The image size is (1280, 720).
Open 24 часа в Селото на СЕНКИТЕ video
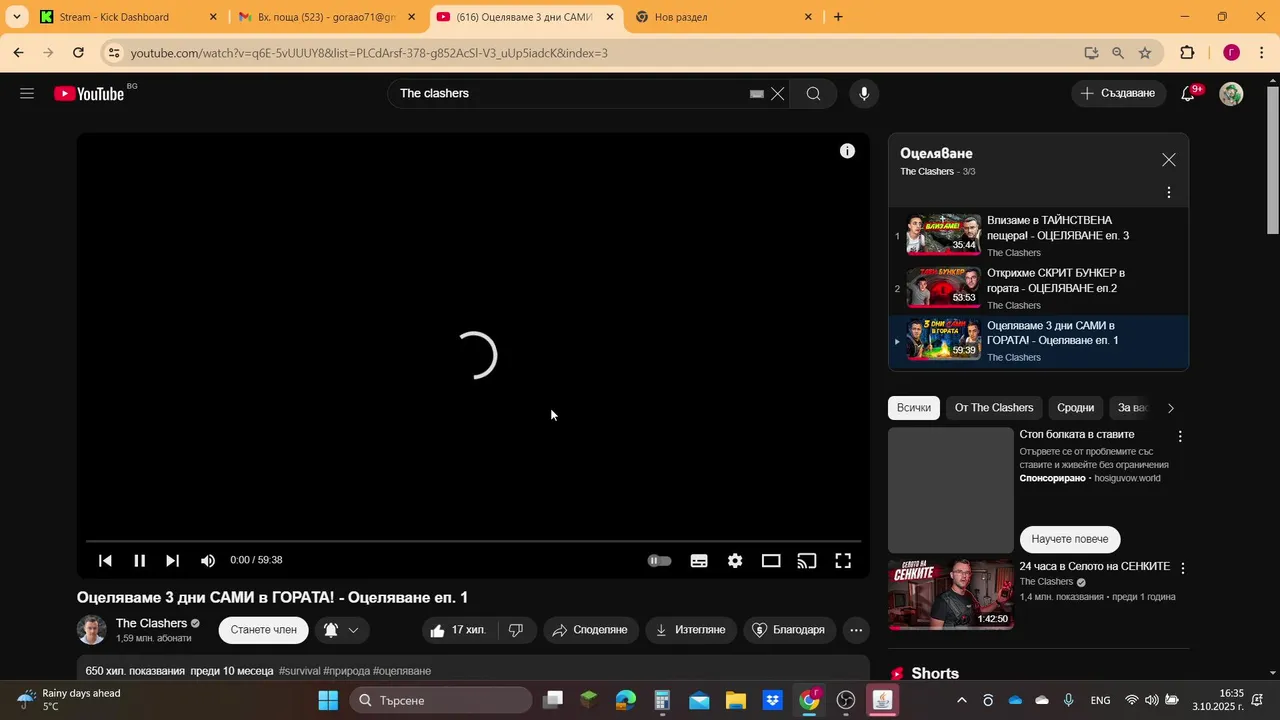point(1094,566)
